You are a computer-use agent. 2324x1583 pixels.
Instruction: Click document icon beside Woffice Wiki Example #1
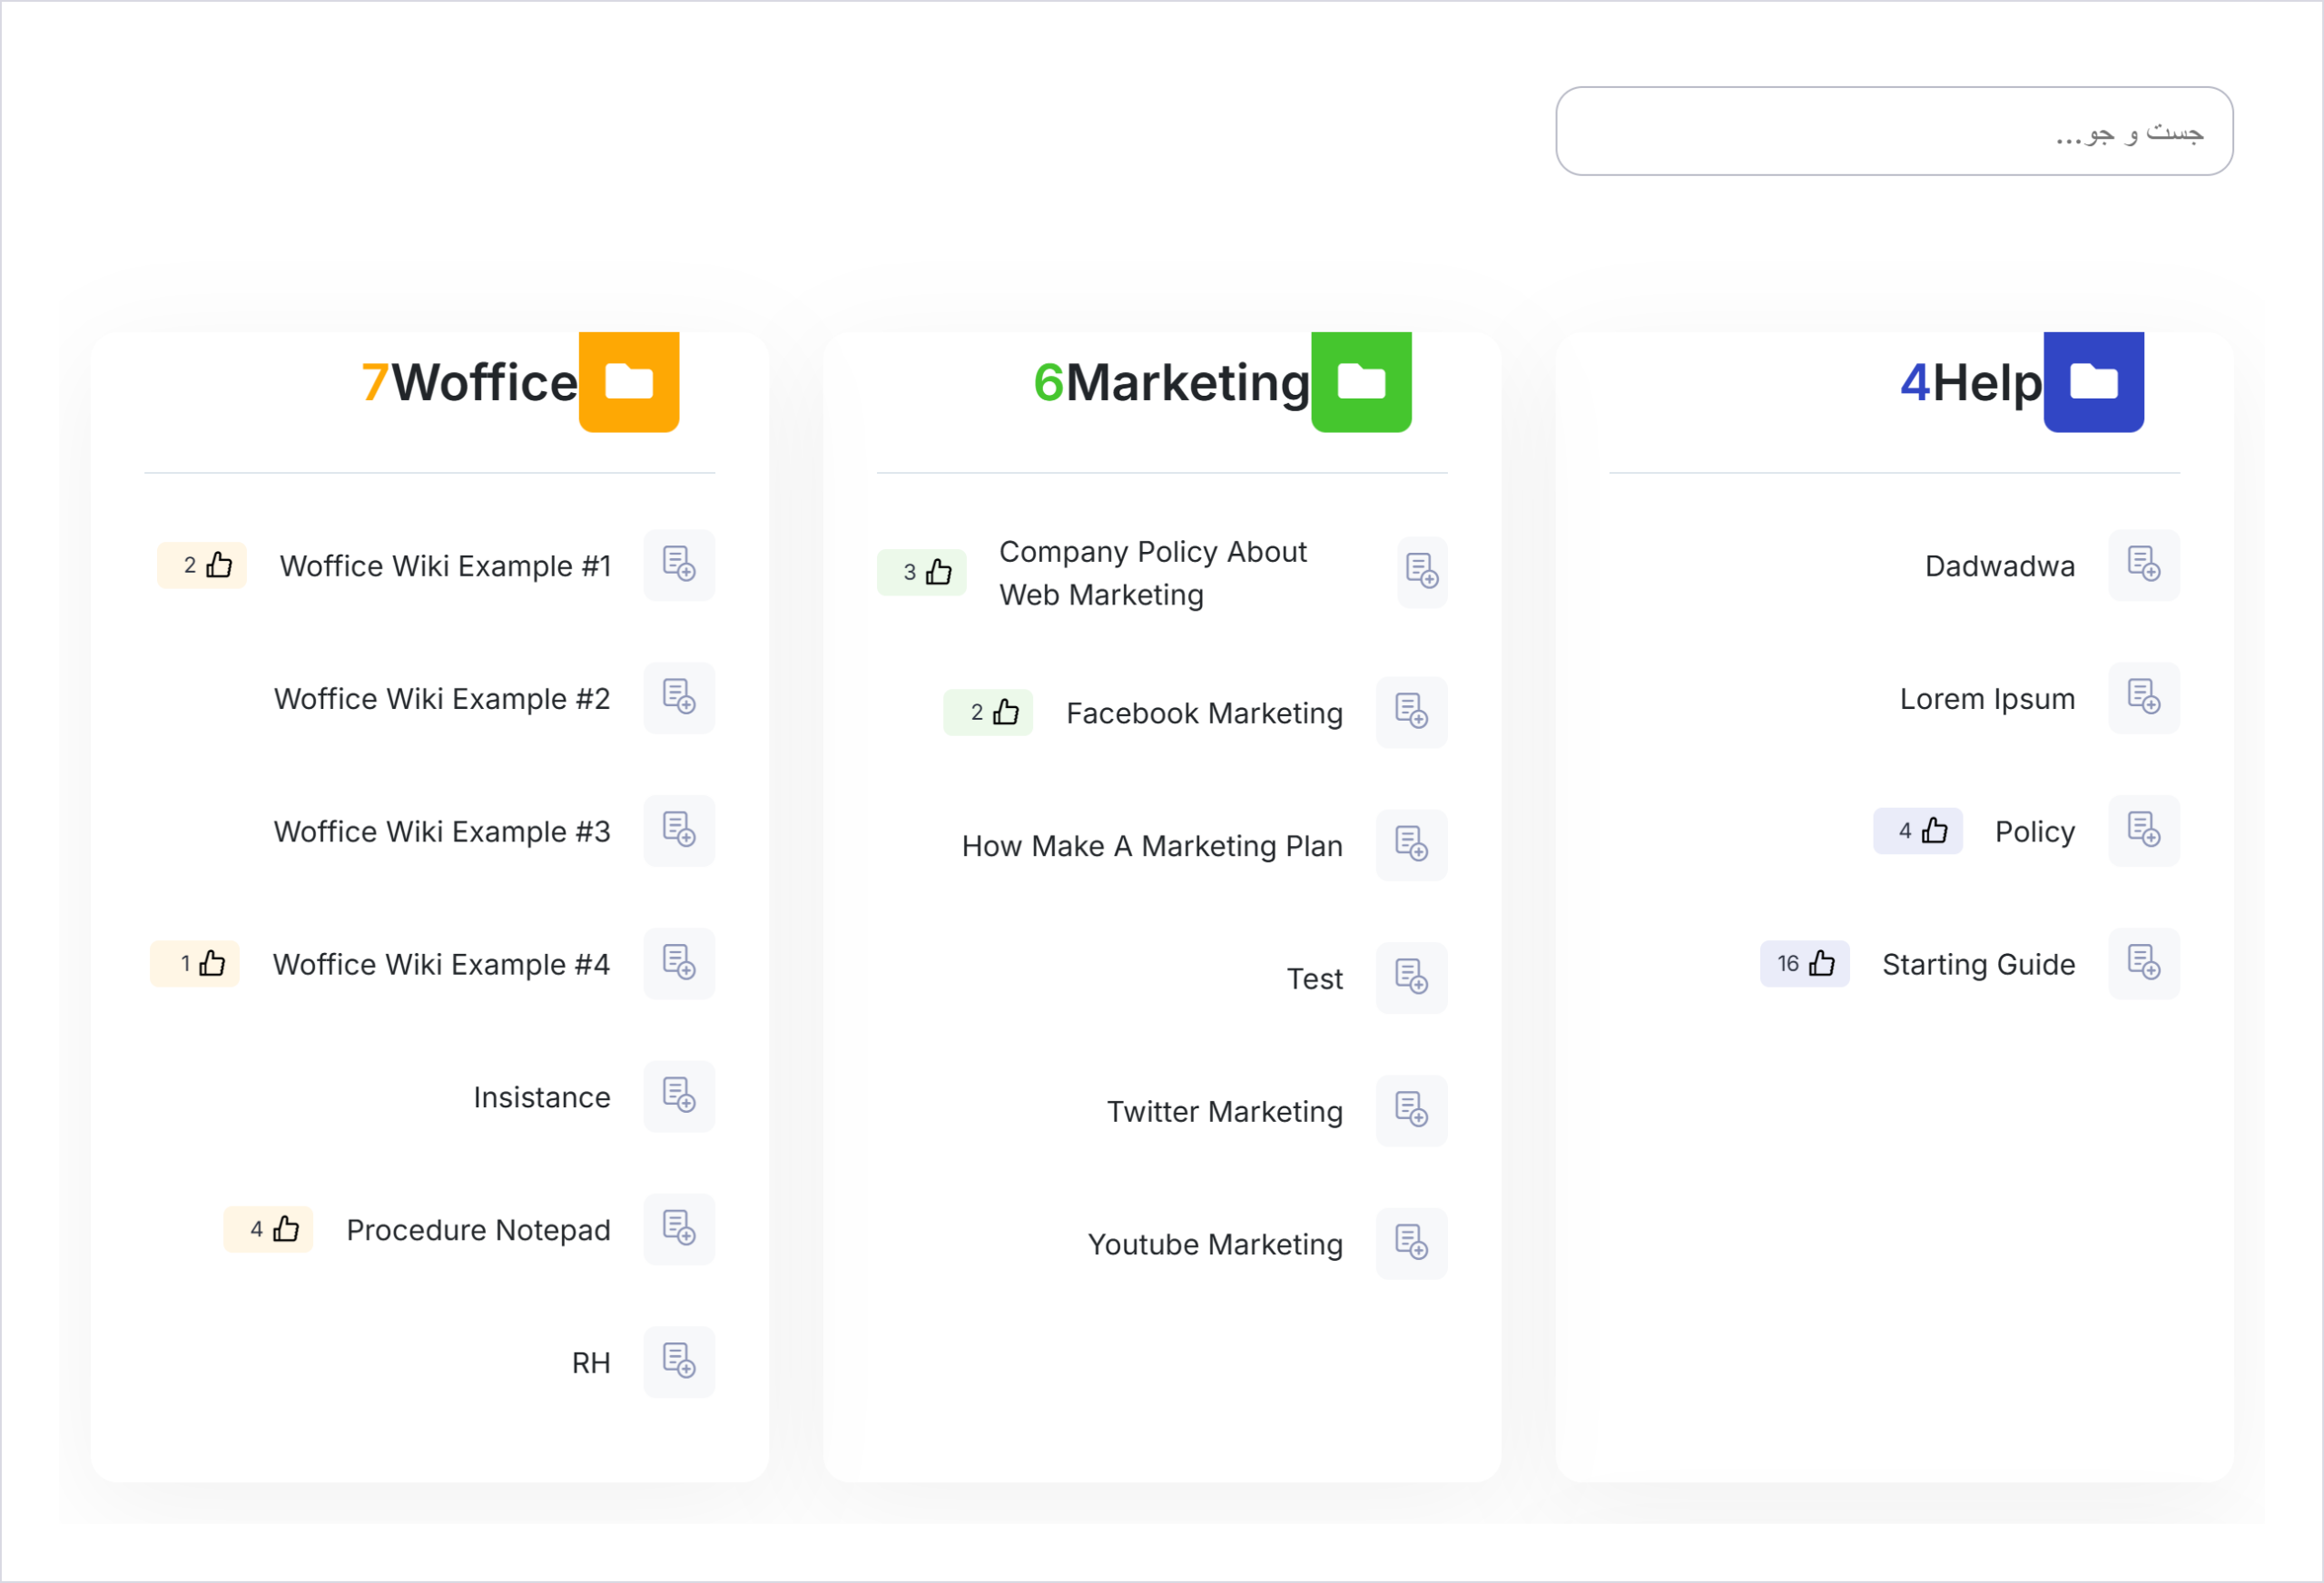pyautogui.click(x=679, y=565)
